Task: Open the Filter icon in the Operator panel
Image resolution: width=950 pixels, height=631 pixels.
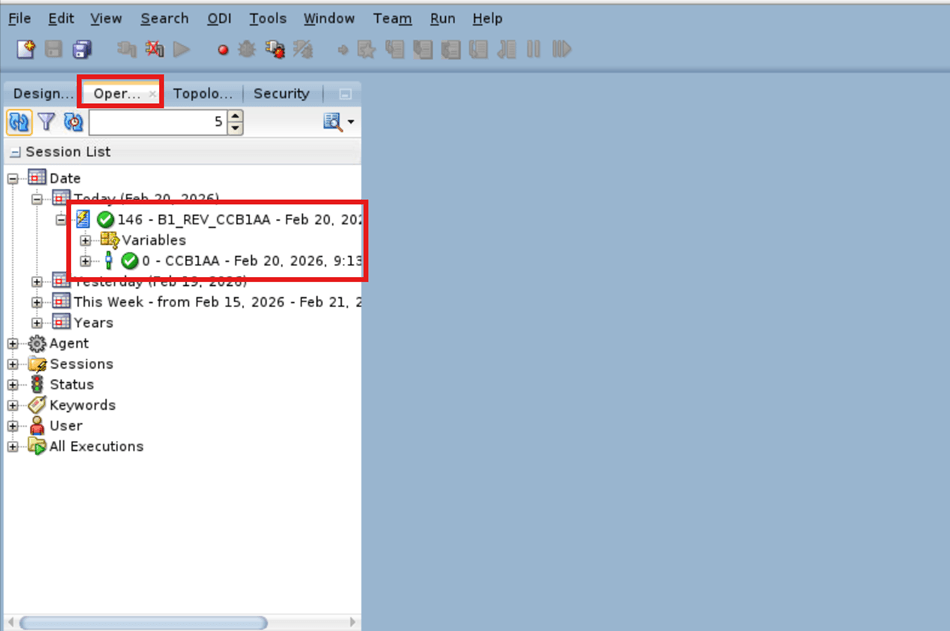Action: [x=46, y=121]
